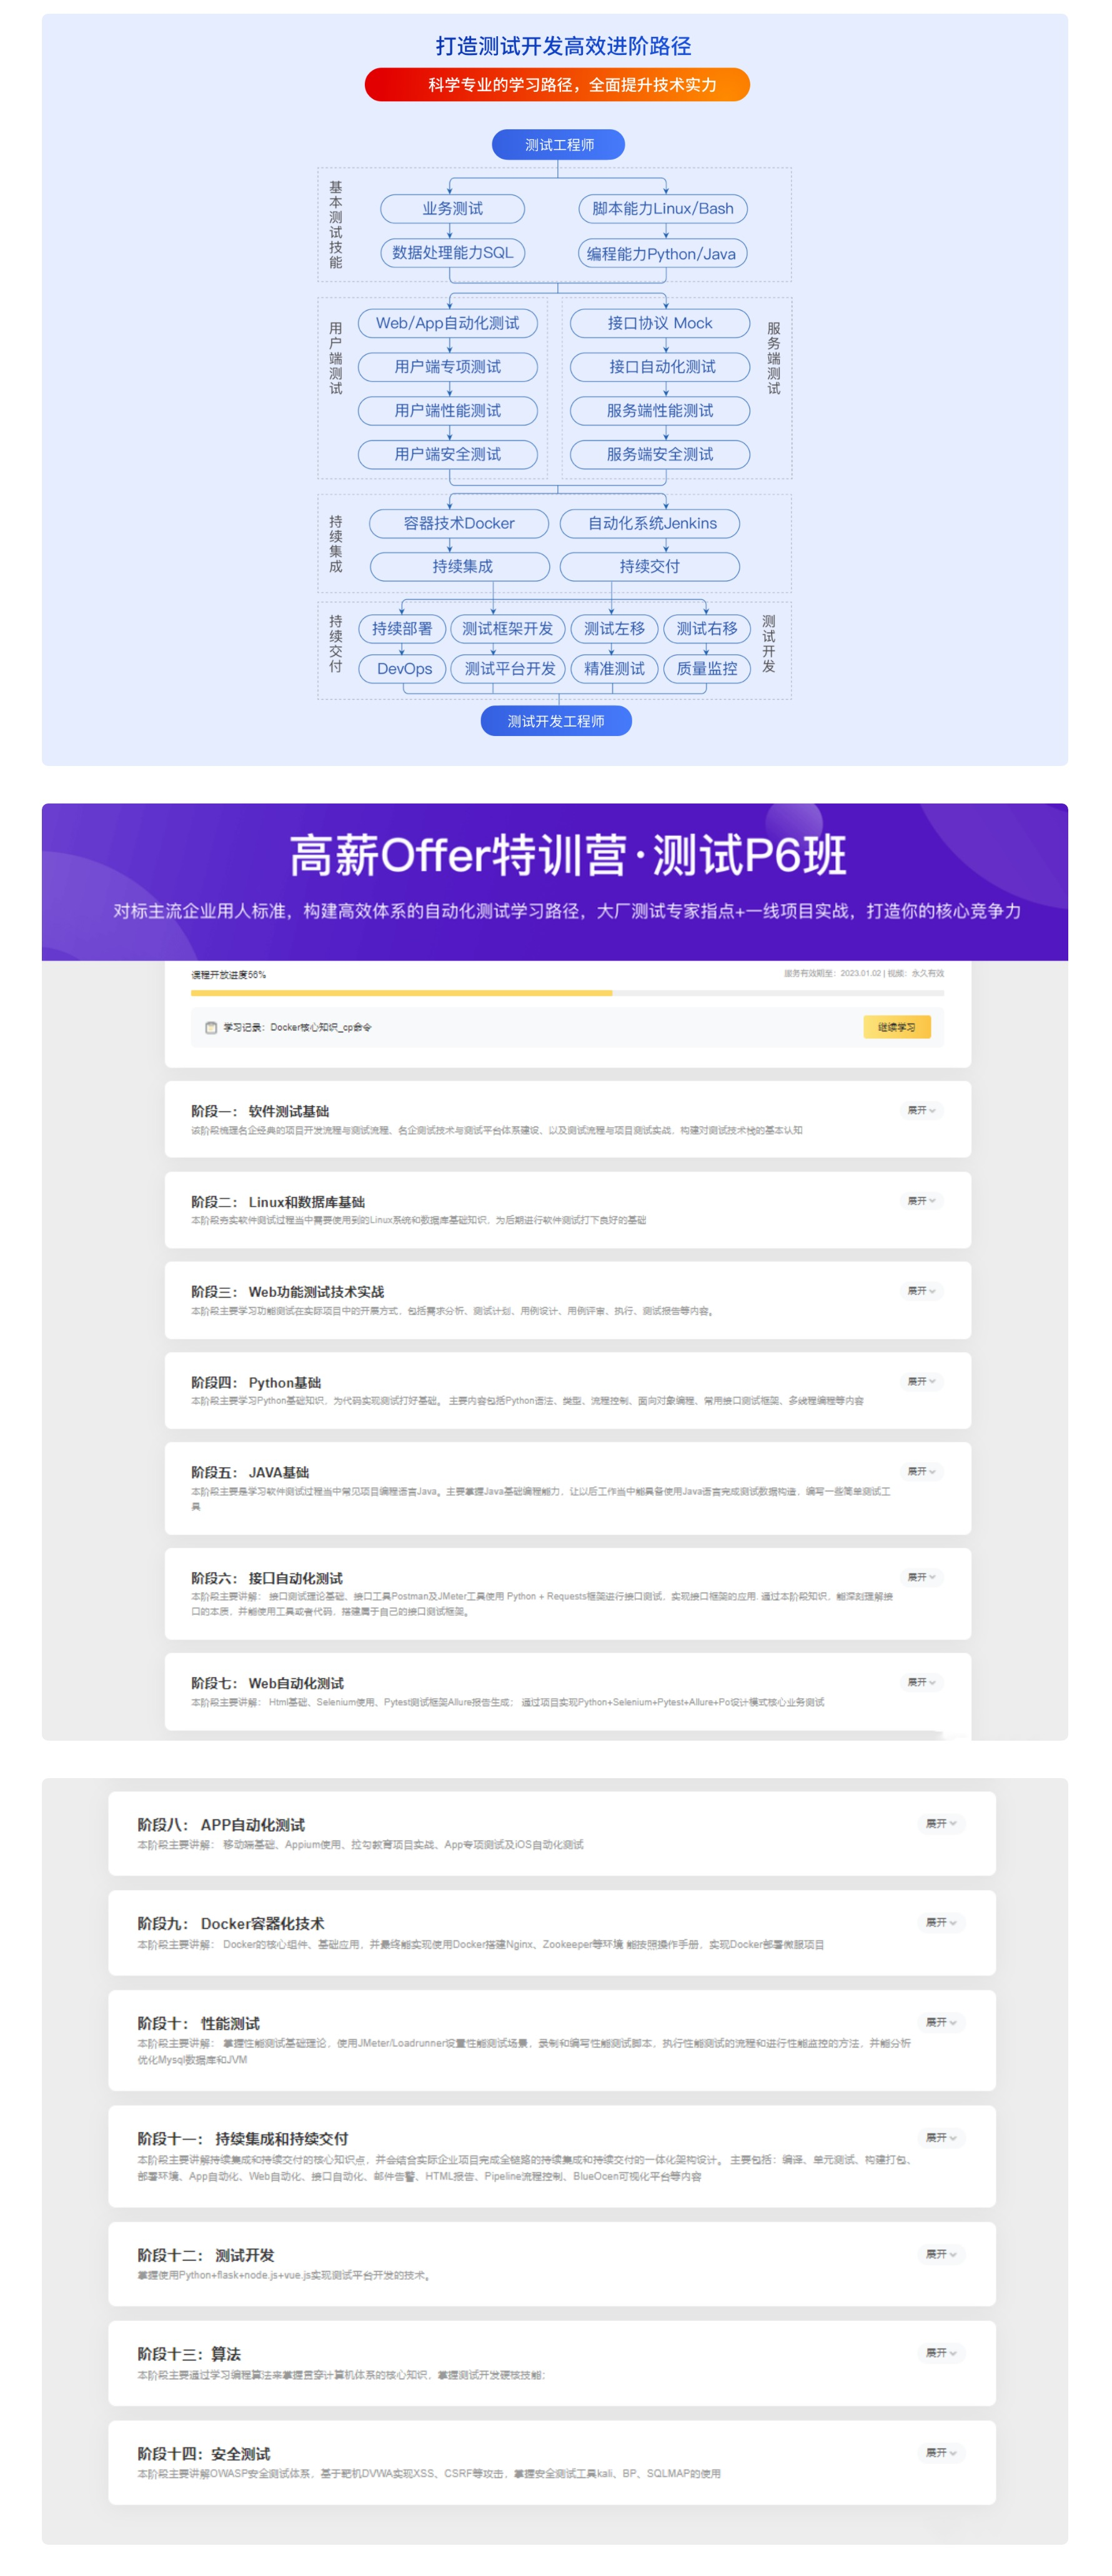
Task: Click the yellow course progress bar
Action: [x=401, y=993]
